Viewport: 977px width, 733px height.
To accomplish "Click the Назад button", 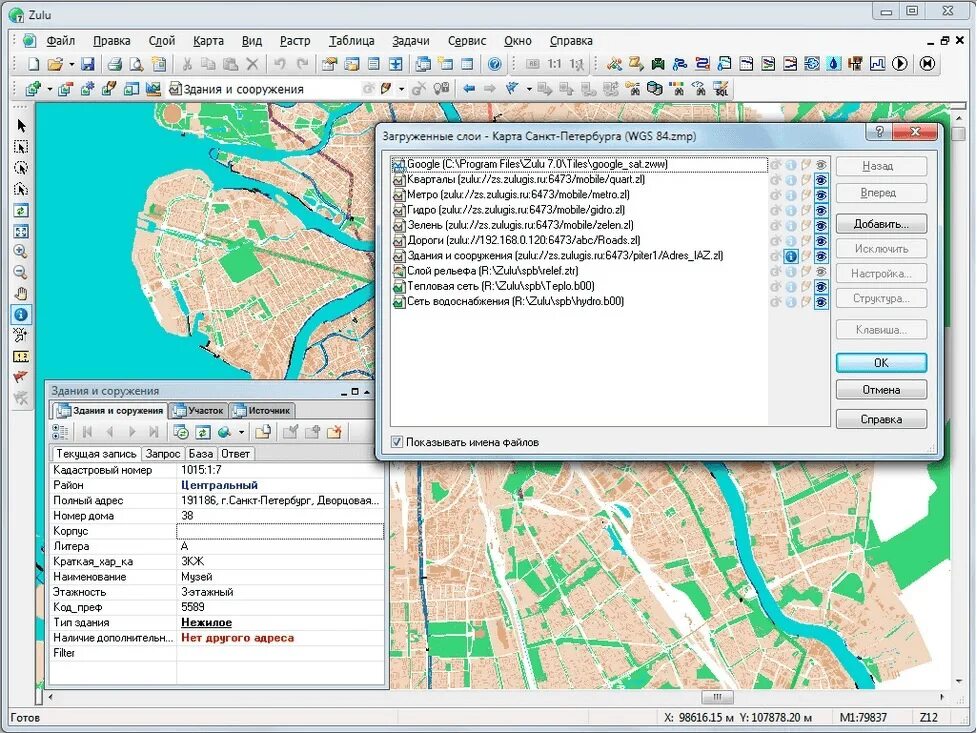I will (x=881, y=166).
